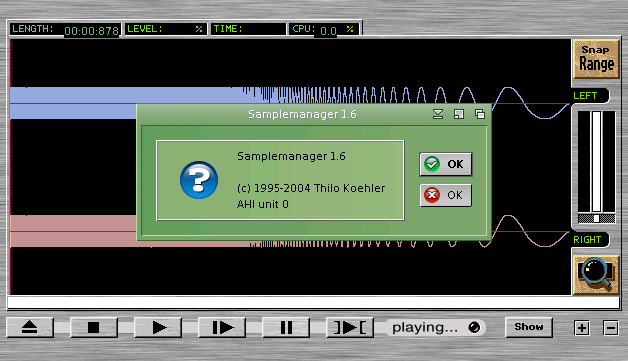Click the play range bracket button
The width and height of the screenshot is (628, 361).
pos(350,327)
